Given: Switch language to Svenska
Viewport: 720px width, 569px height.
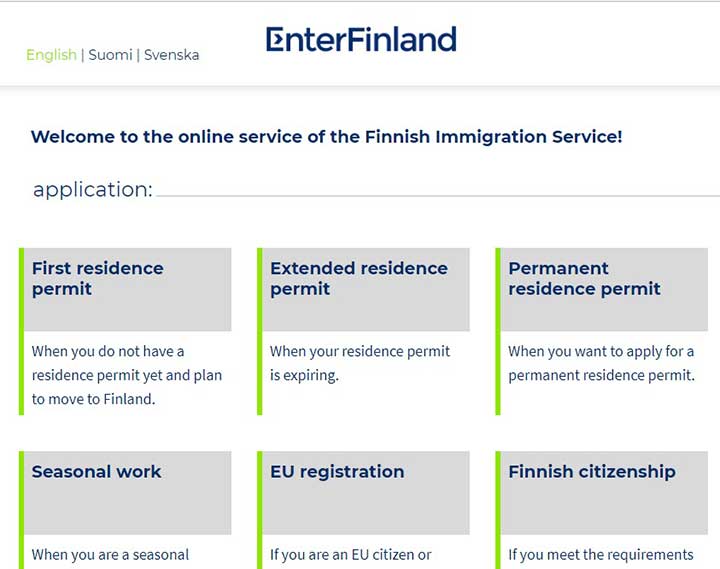Looking at the screenshot, I should point(171,55).
